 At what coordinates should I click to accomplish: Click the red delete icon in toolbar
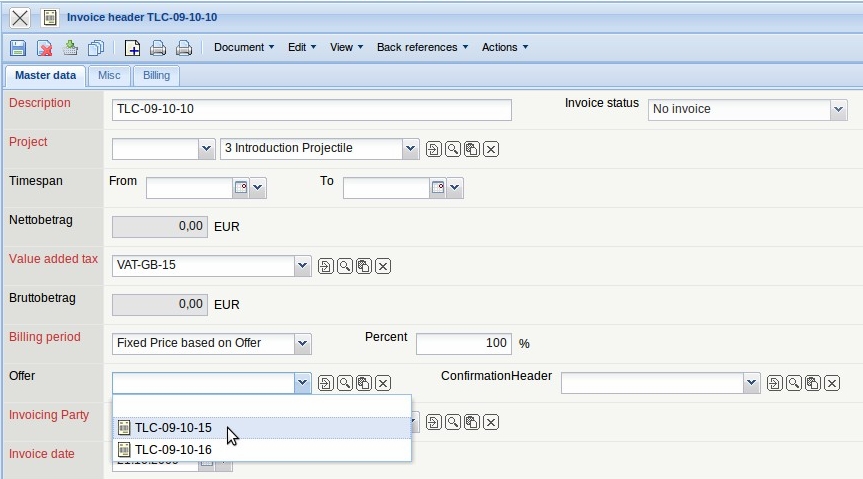click(x=45, y=47)
